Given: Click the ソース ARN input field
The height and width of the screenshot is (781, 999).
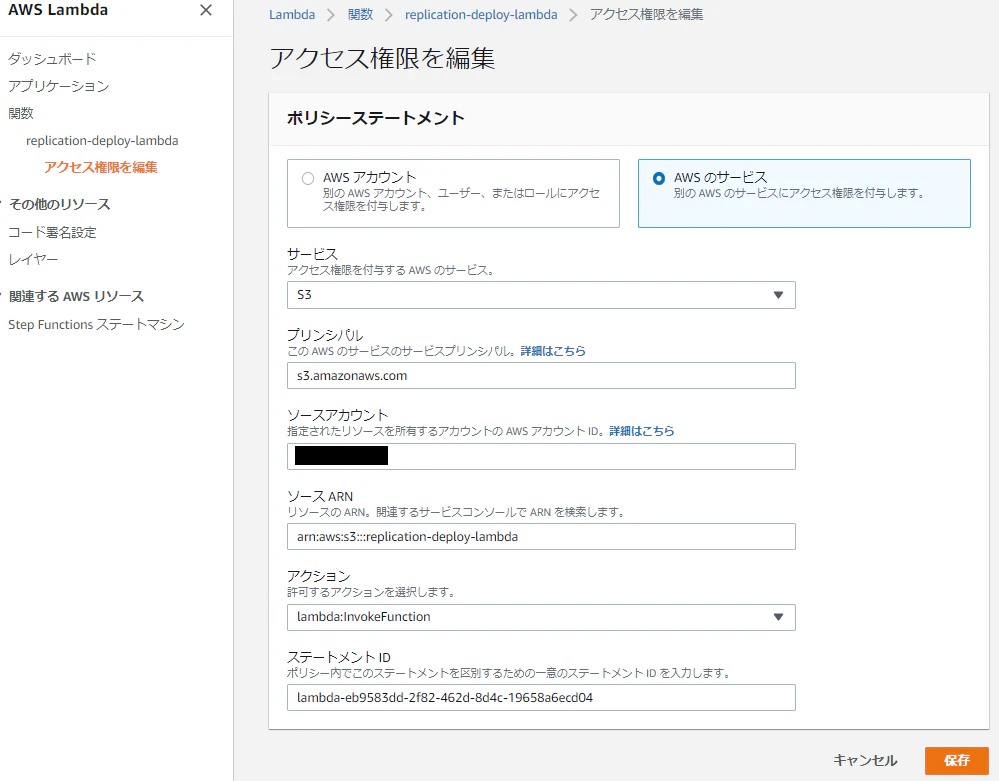Looking at the screenshot, I should [541, 536].
